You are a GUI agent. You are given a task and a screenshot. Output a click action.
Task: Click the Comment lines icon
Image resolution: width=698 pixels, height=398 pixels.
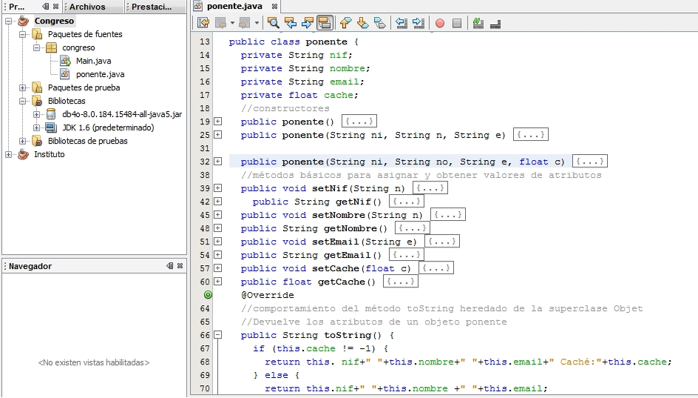pos(478,23)
